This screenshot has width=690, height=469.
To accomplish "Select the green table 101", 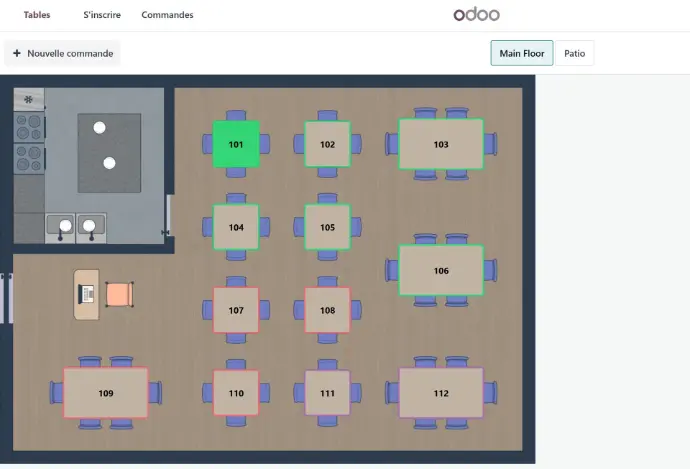I will click(236, 144).
